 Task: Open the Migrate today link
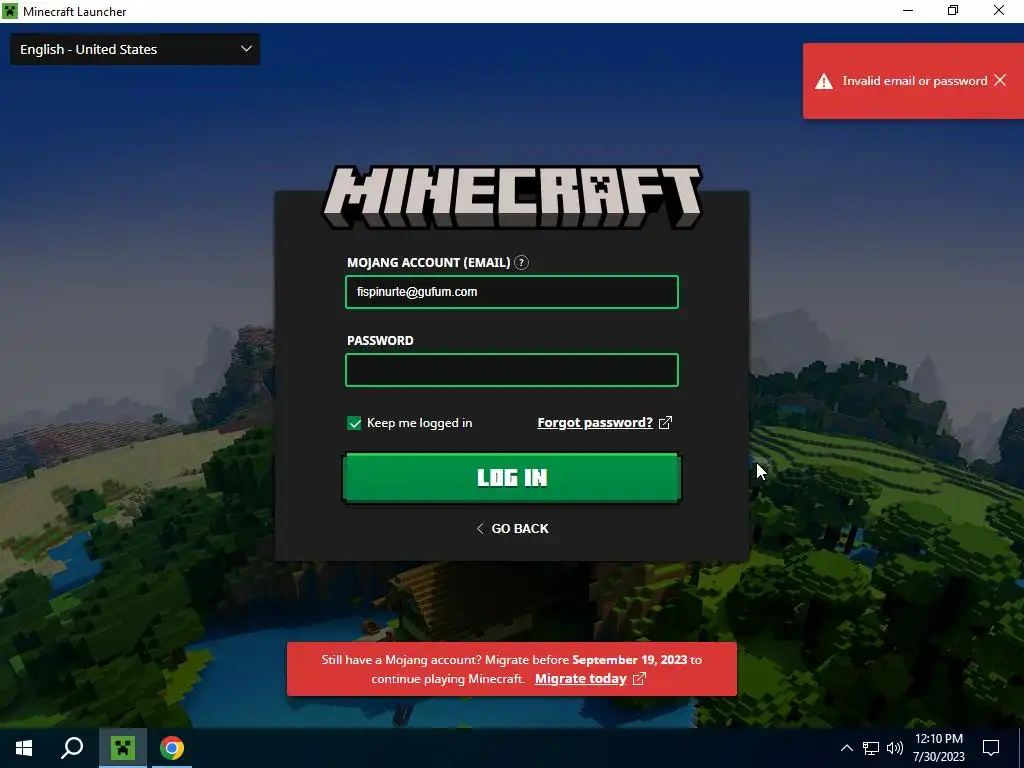(x=581, y=679)
